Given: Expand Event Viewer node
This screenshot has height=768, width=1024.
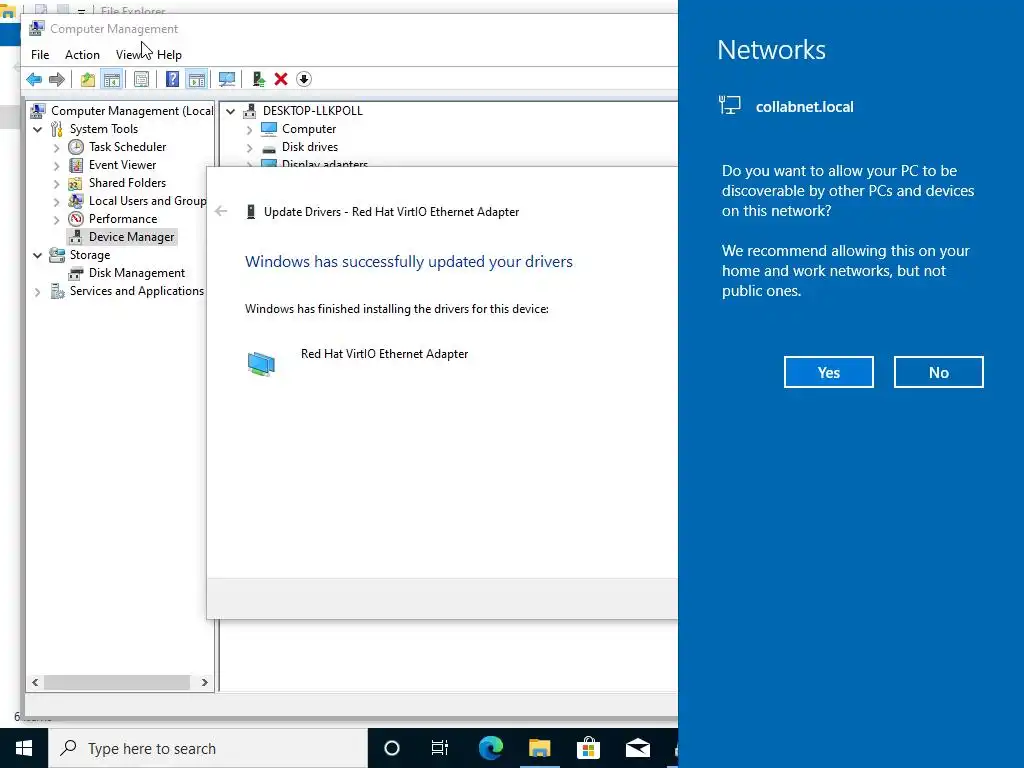Looking at the screenshot, I should coord(57,166).
